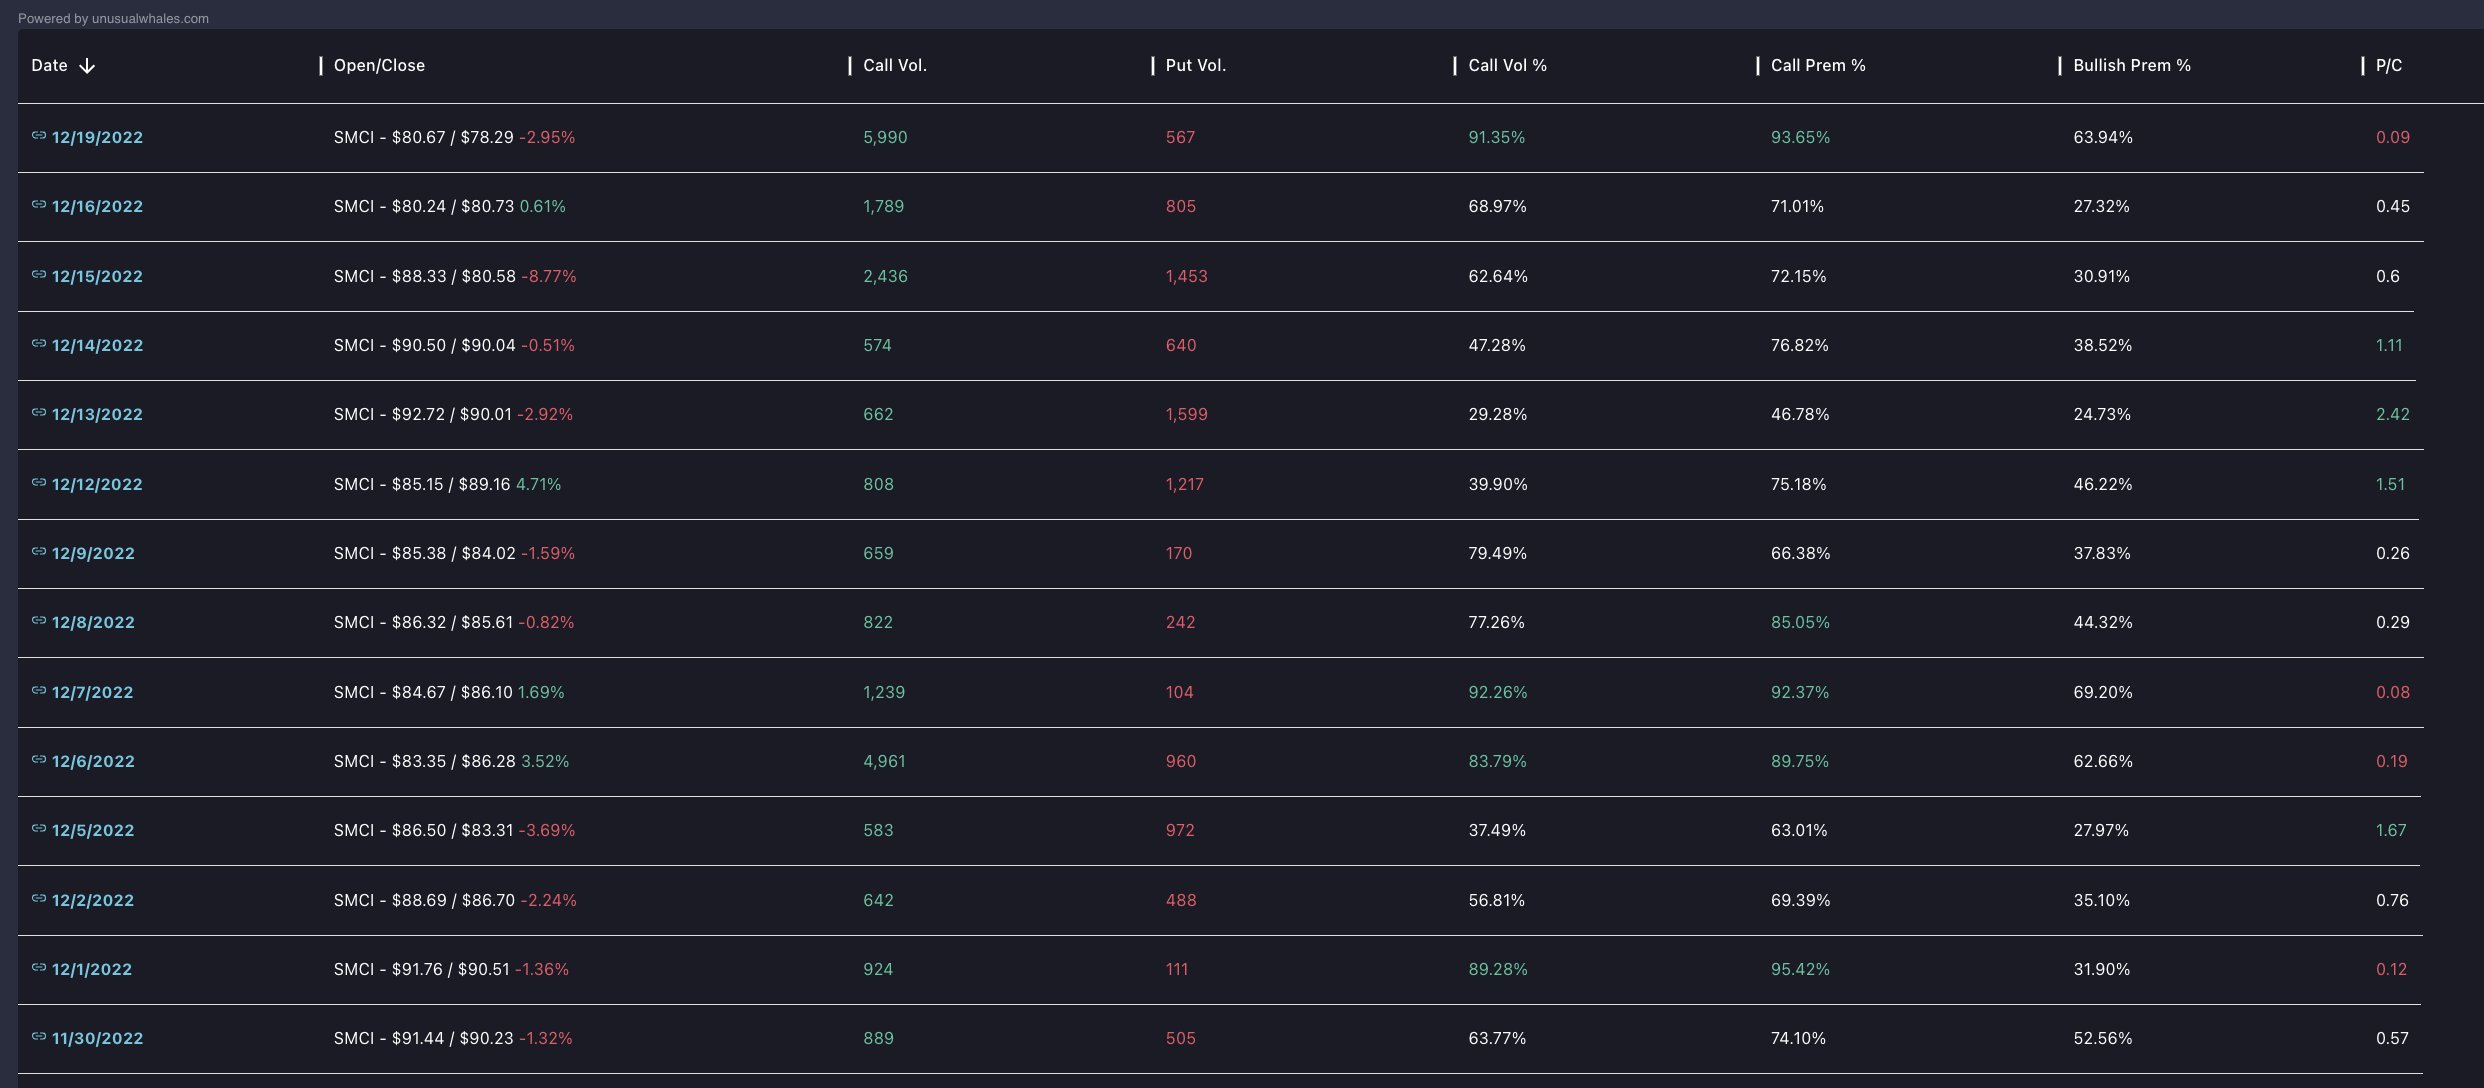2484x1088 pixels.
Task: Click the link icon beside 12/5/2022
Action: pos(39,828)
